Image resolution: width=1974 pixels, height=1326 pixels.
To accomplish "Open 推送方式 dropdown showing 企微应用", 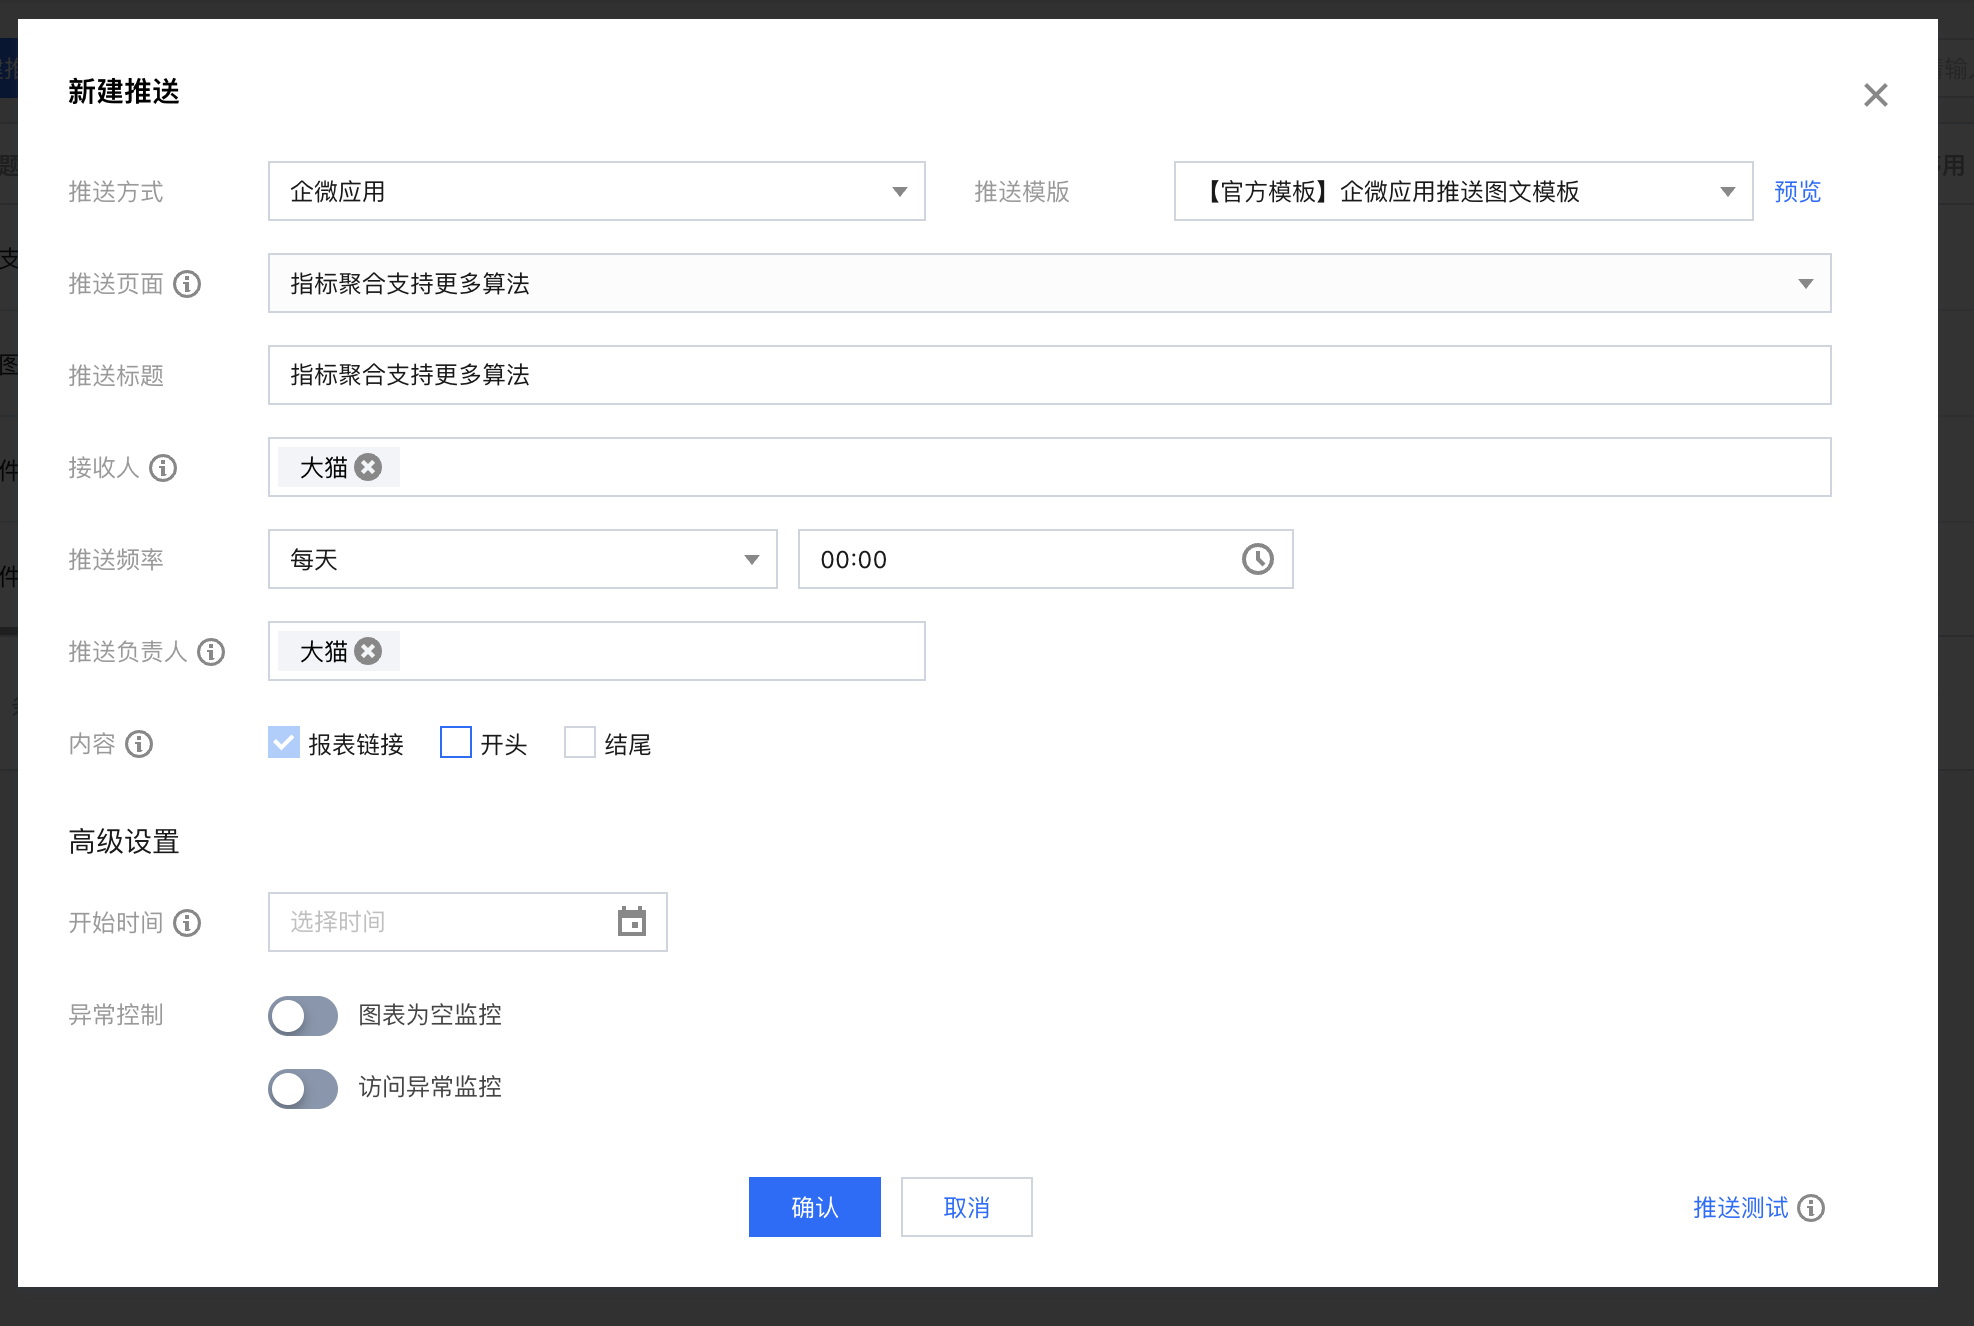I will pos(596,191).
